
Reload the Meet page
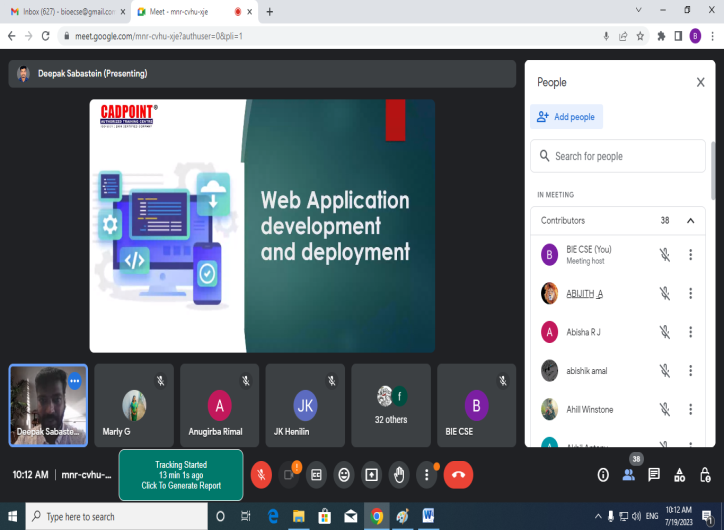tap(45, 36)
